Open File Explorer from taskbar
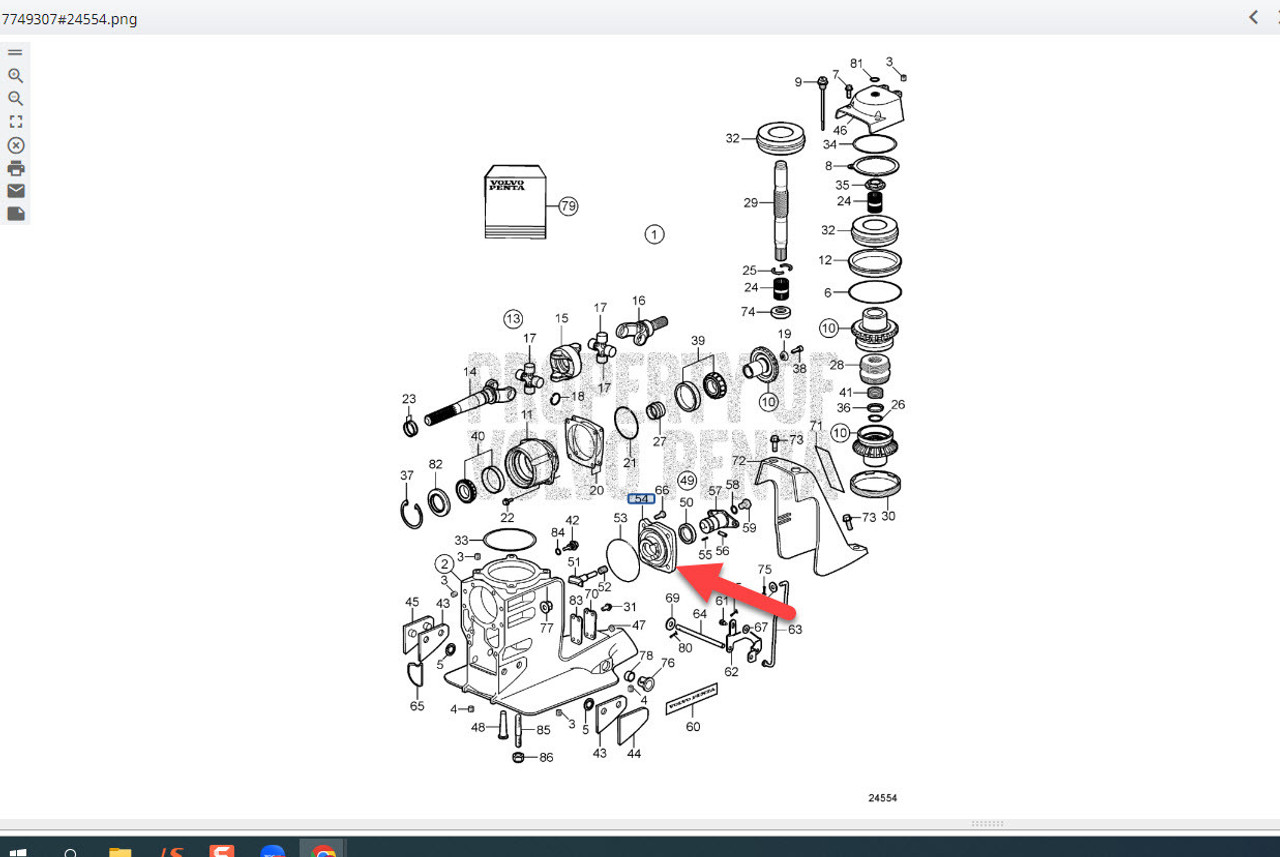This screenshot has height=857, width=1280. click(120, 852)
